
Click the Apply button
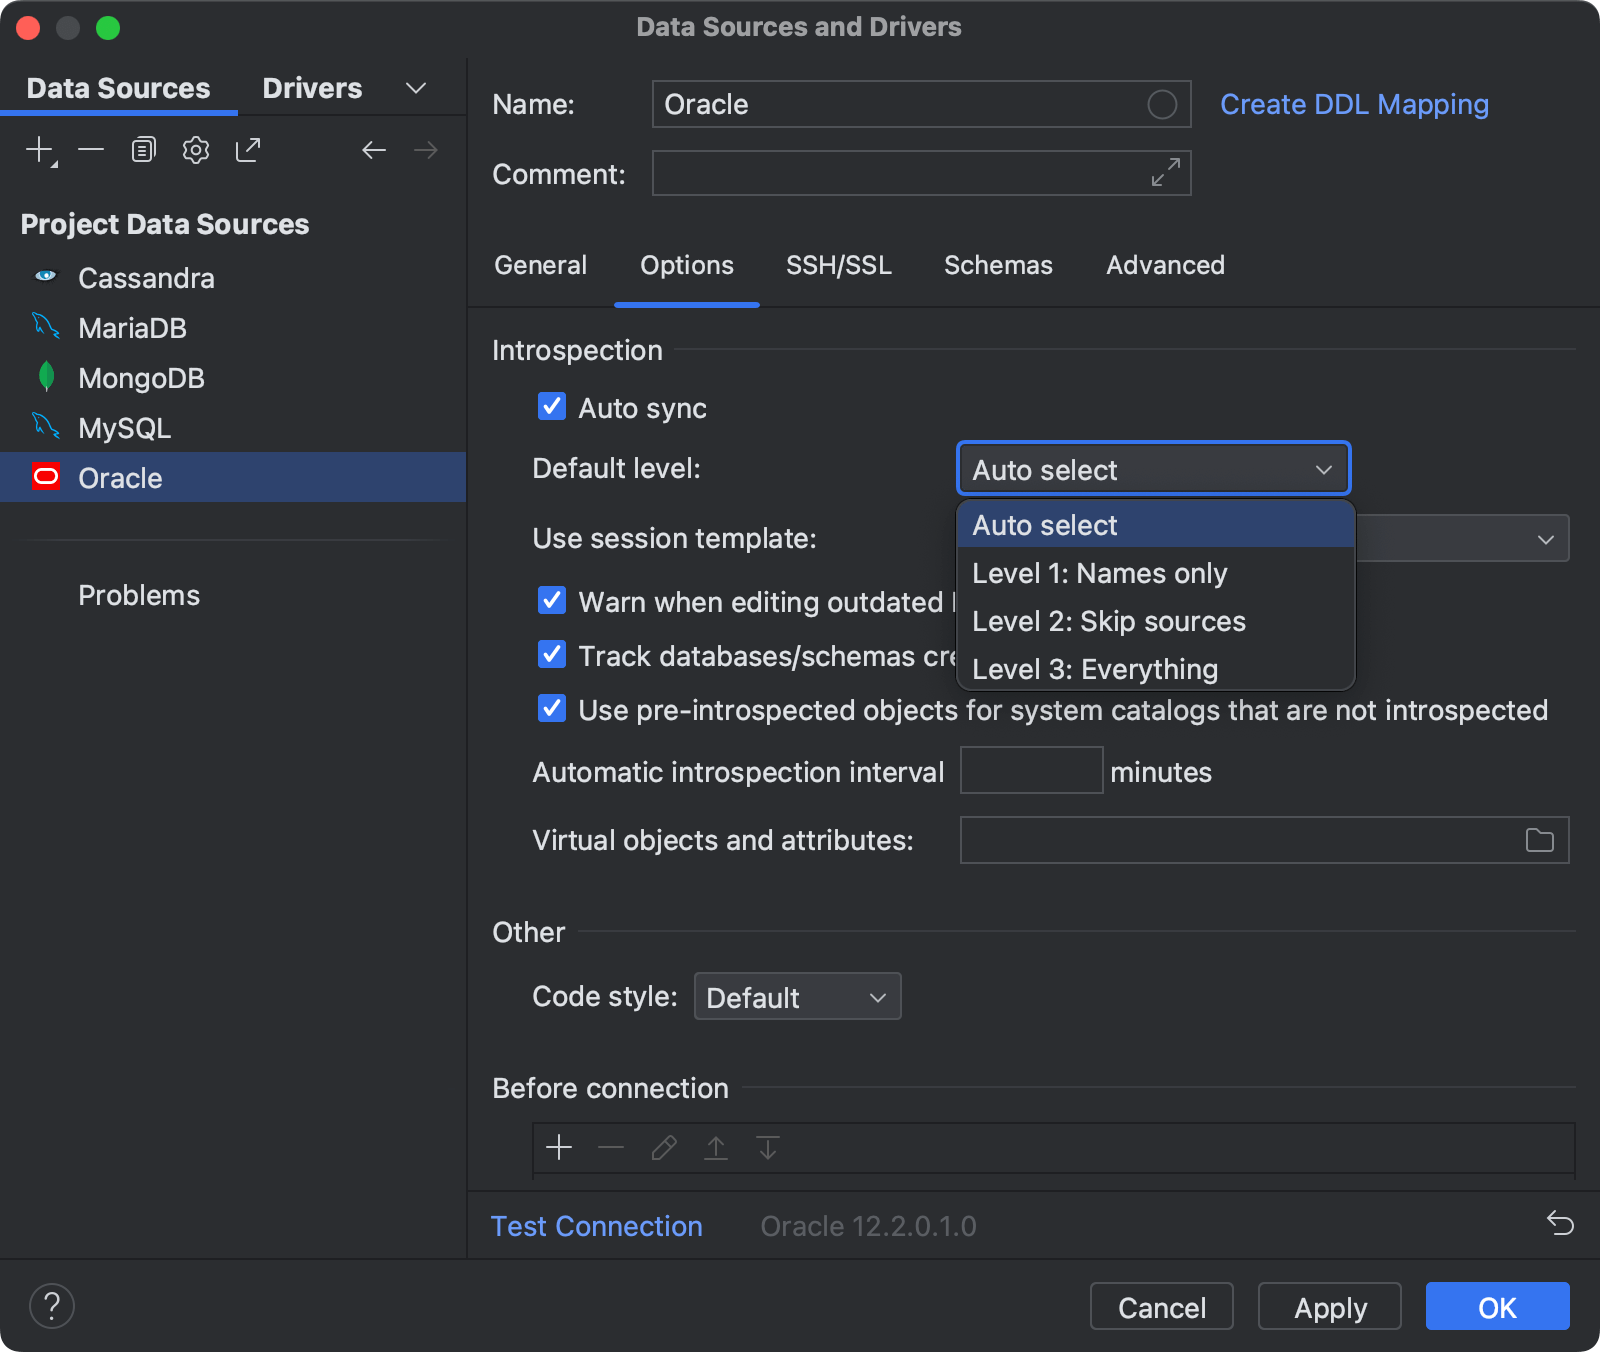click(x=1329, y=1306)
